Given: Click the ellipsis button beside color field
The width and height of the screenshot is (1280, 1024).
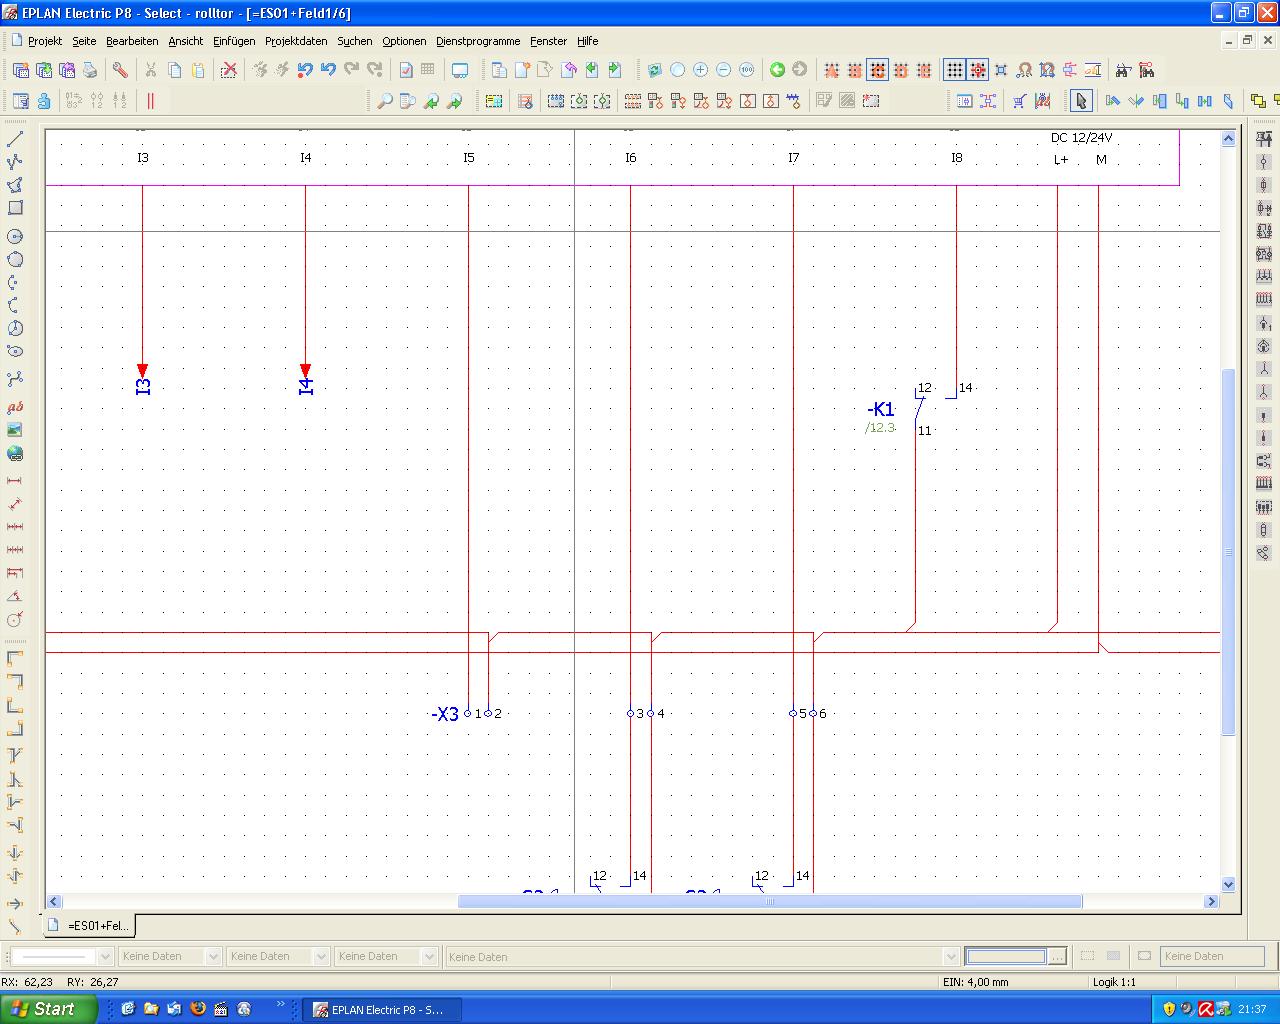Looking at the screenshot, I should tap(1057, 957).
